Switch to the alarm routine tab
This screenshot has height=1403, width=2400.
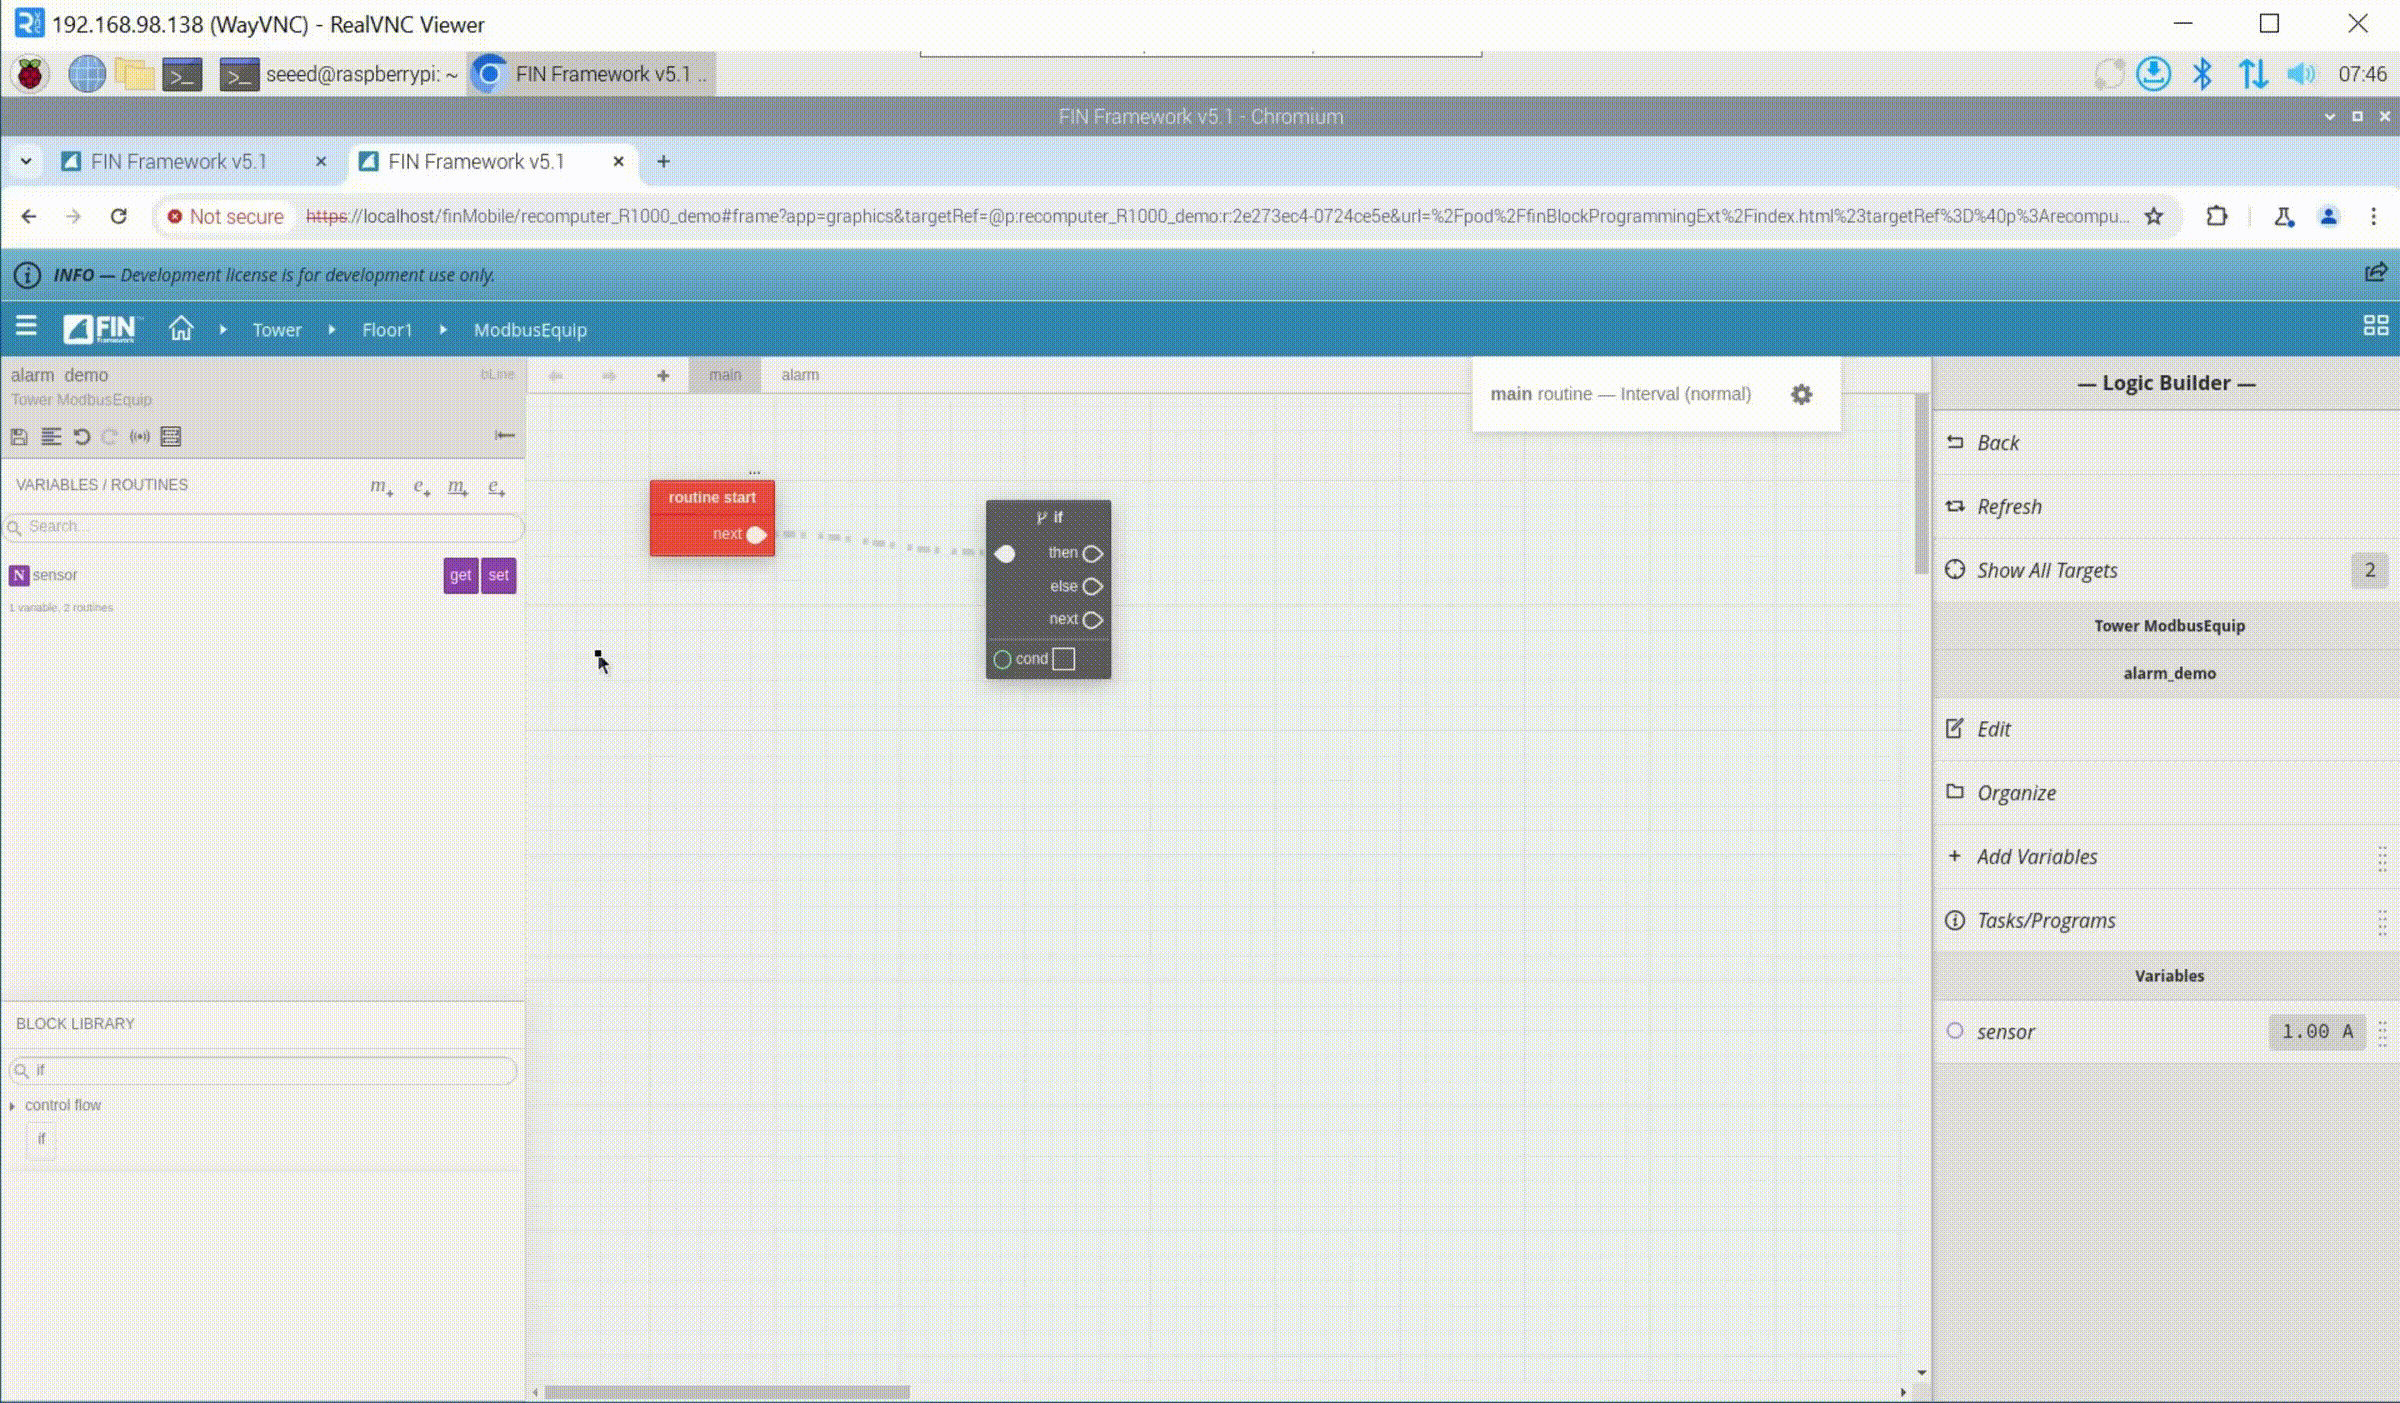click(799, 375)
